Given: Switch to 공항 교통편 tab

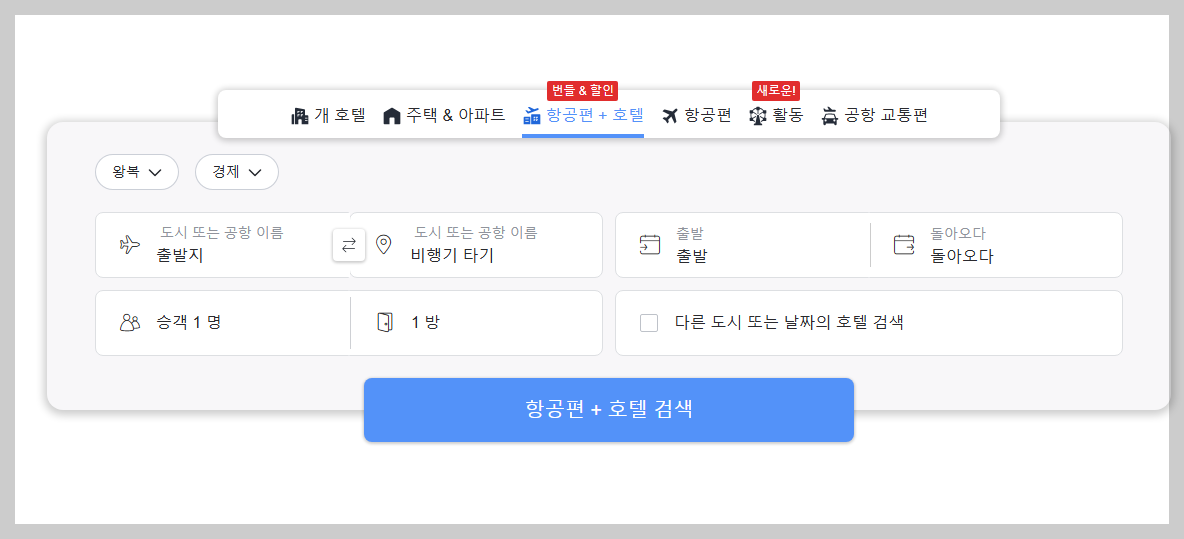Looking at the screenshot, I should pos(874,116).
